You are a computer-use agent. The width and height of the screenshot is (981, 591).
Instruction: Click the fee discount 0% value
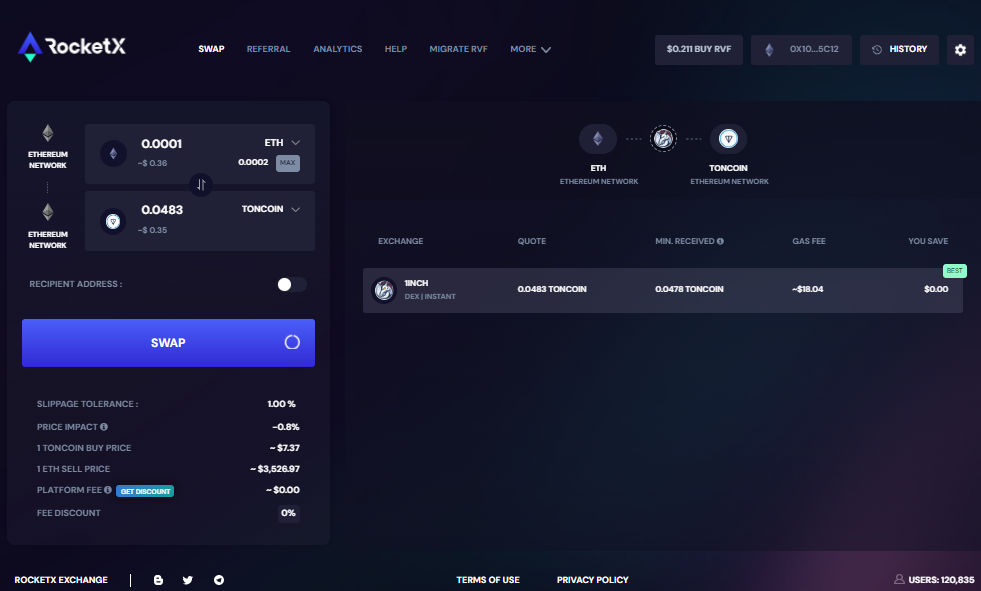(288, 513)
